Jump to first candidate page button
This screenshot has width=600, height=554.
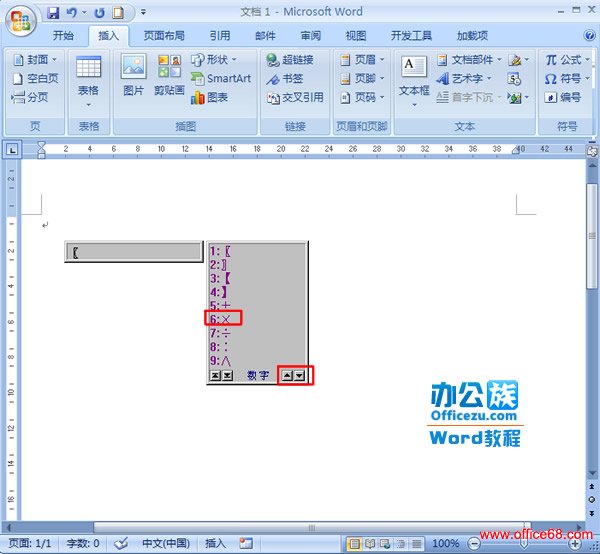[x=215, y=376]
